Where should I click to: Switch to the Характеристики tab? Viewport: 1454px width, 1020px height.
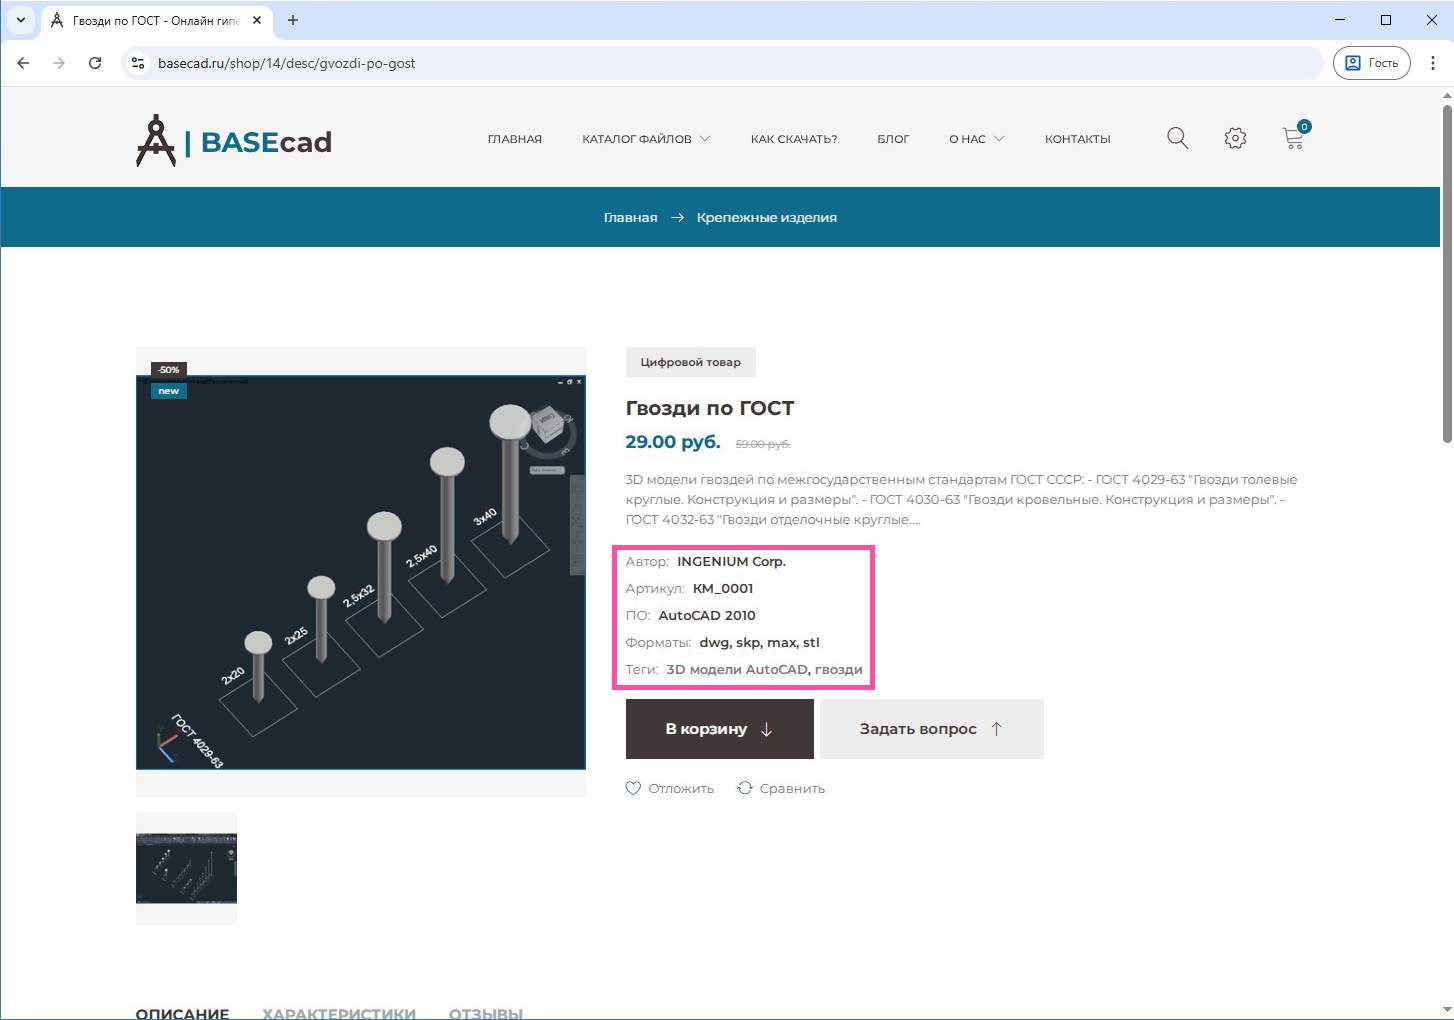[x=338, y=1012]
